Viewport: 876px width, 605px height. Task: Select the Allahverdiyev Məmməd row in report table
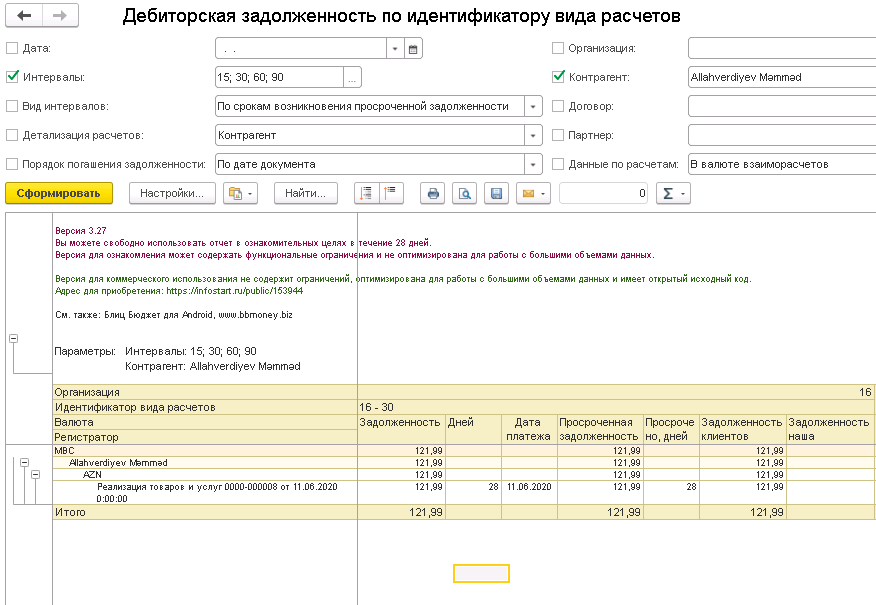pos(205,463)
